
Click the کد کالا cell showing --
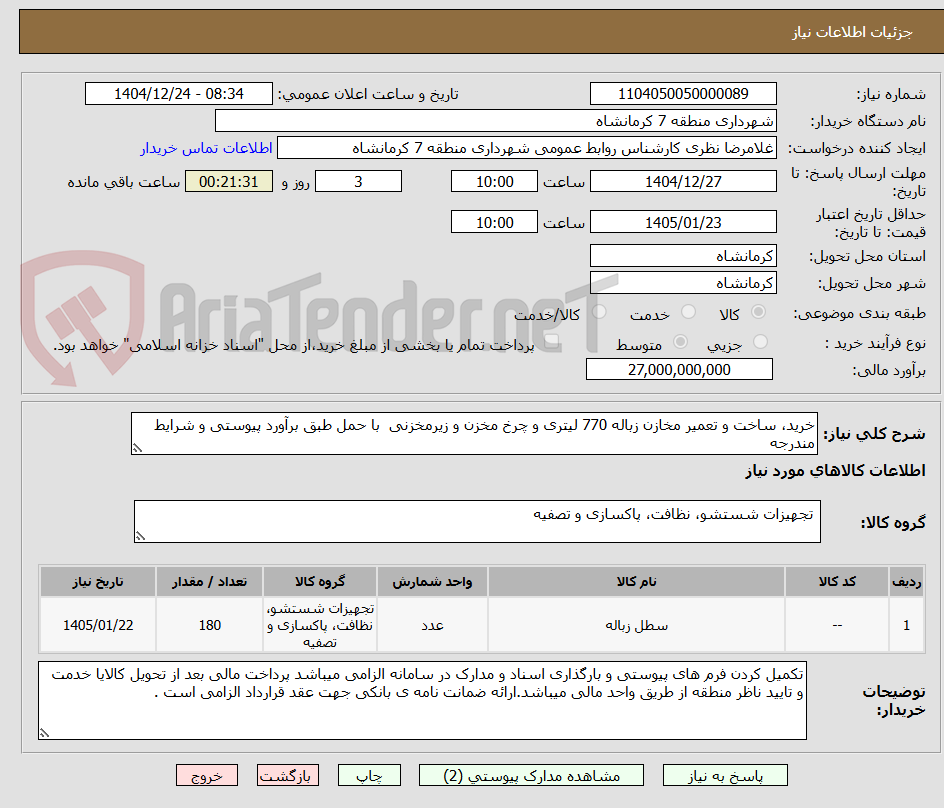coord(837,625)
